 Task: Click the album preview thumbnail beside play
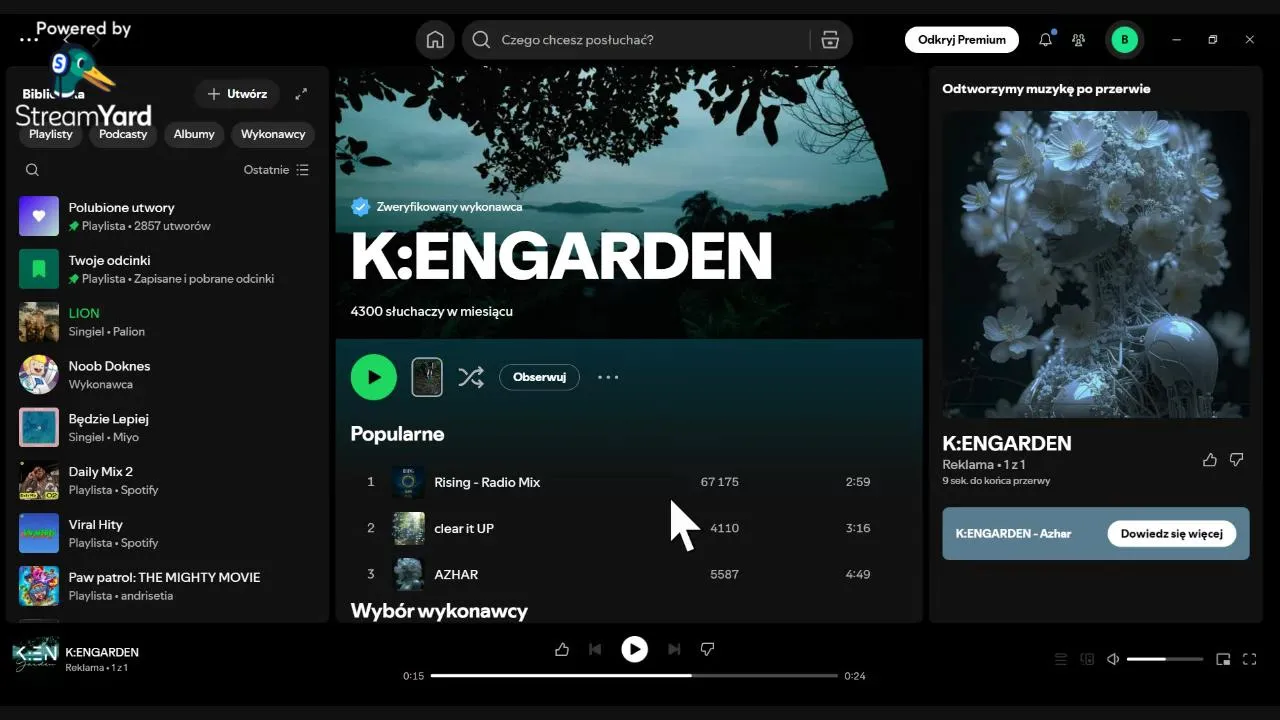(x=427, y=377)
